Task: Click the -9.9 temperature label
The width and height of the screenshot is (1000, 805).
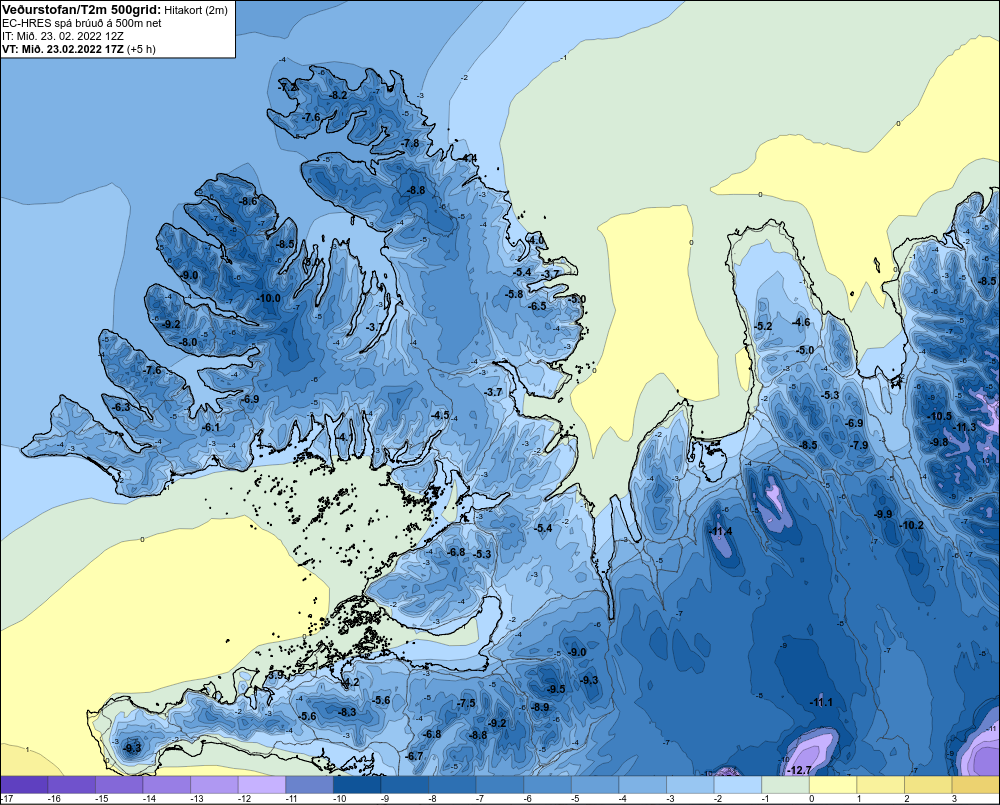Action: tap(883, 514)
